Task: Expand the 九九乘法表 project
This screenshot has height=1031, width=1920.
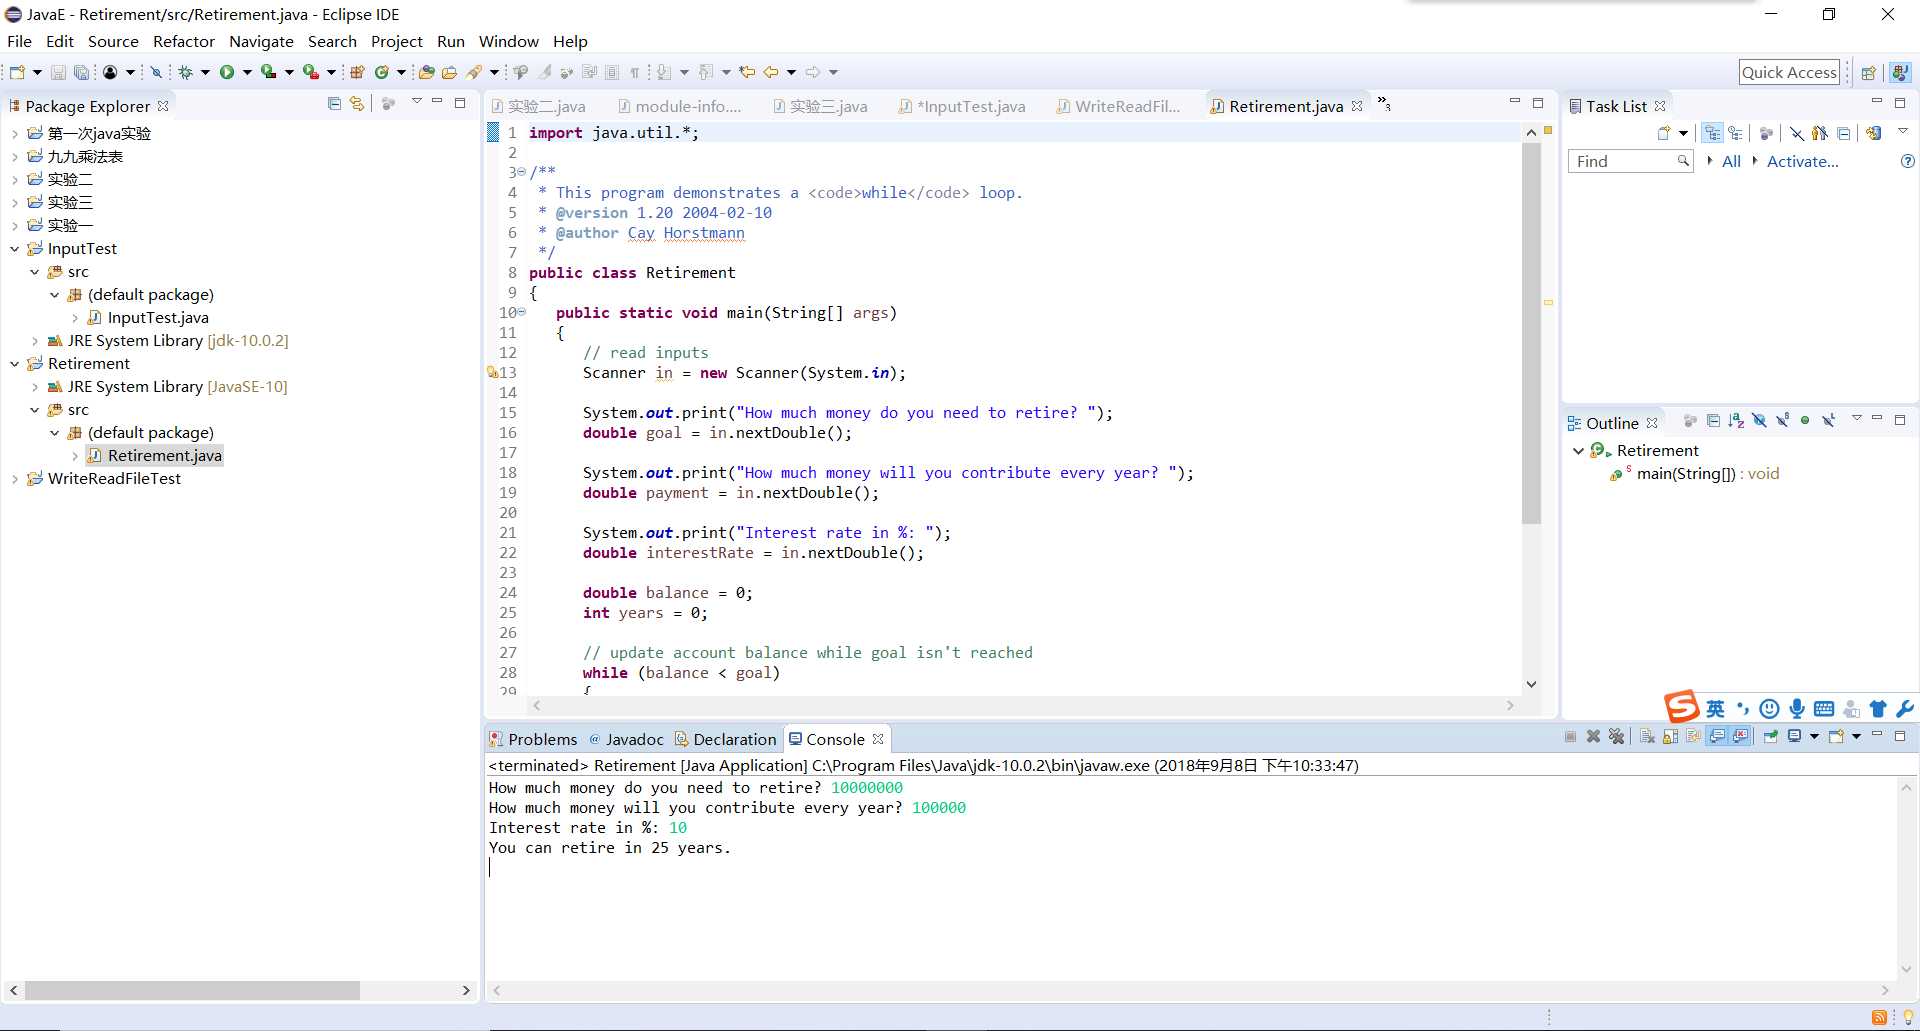Action: 14,156
